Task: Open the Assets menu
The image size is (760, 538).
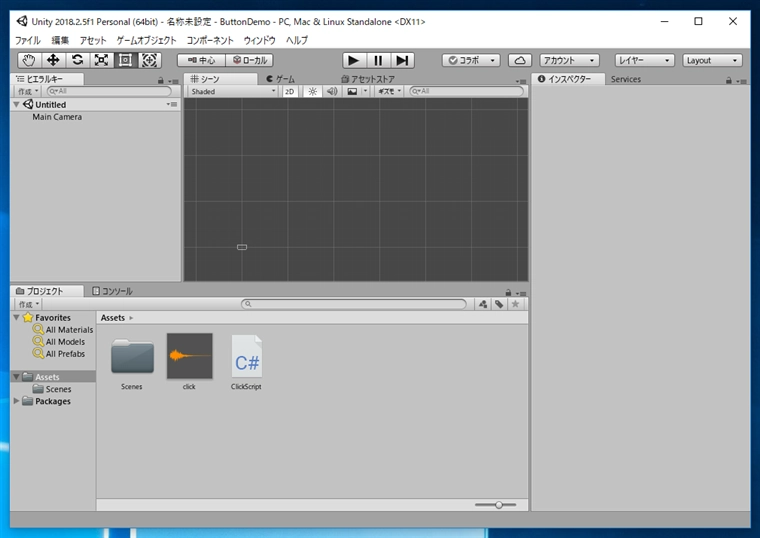Action: click(x=93, y=40)
